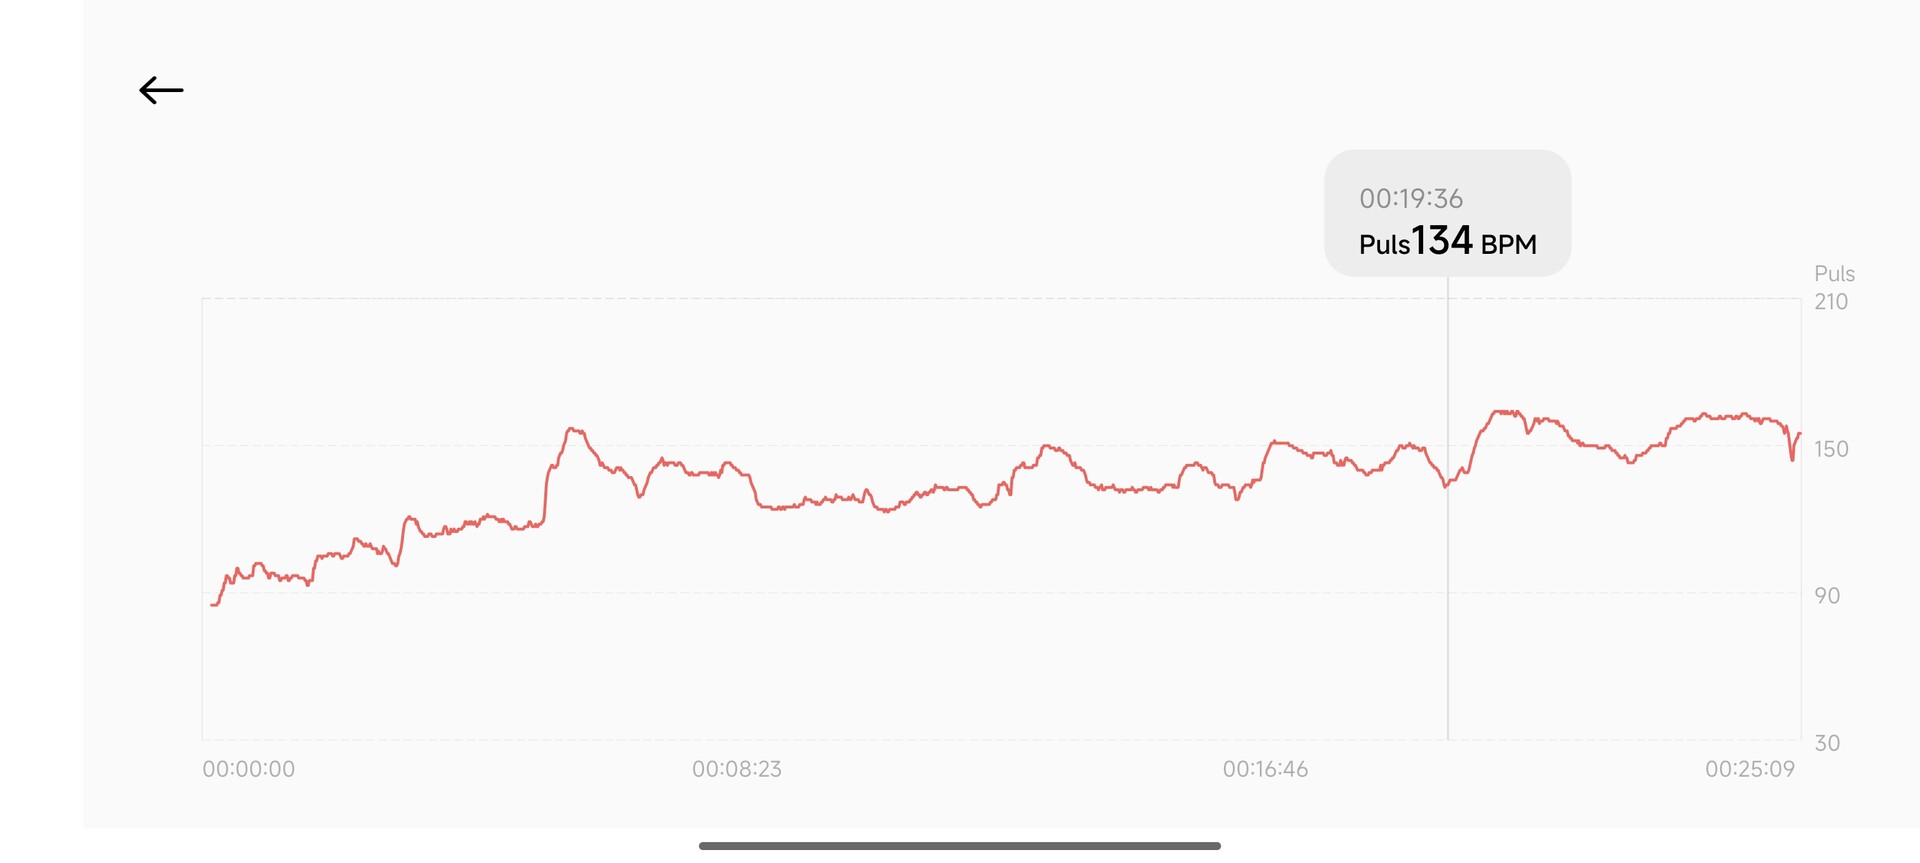Click the 90 pulse axis label
The image size is (1920, 863).
[1827, 596]
